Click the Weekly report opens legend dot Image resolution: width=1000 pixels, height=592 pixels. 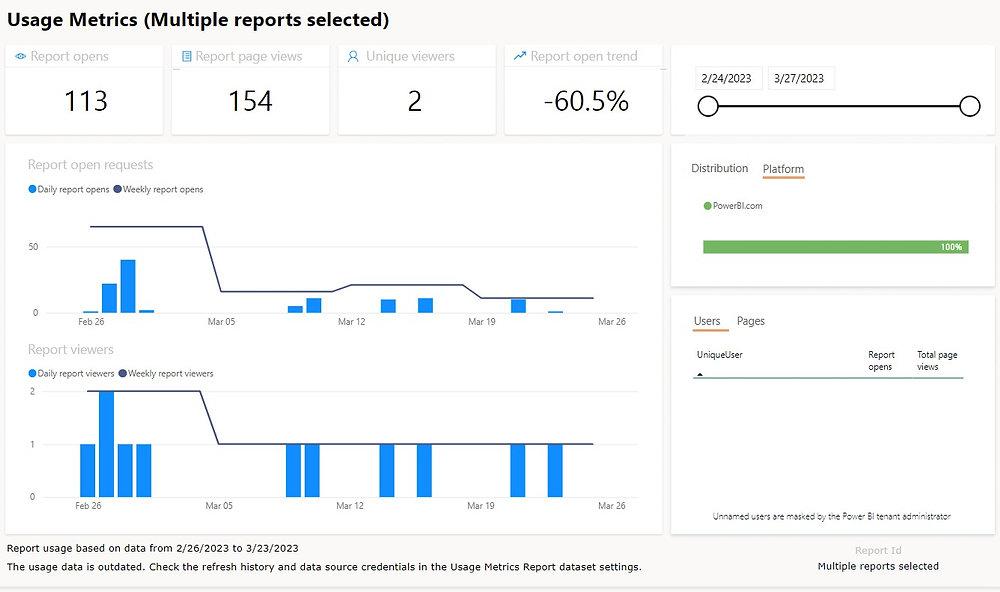click(117, 189)
